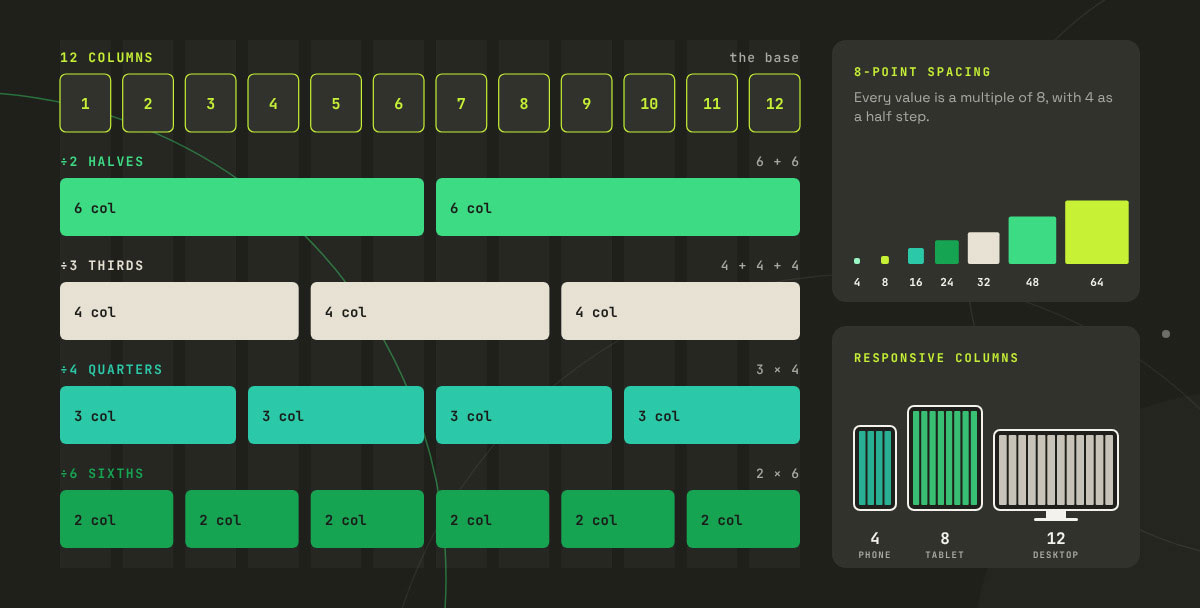
Task: Click the '÷2 HALVES' heading
Action: [x=102, y=162]
